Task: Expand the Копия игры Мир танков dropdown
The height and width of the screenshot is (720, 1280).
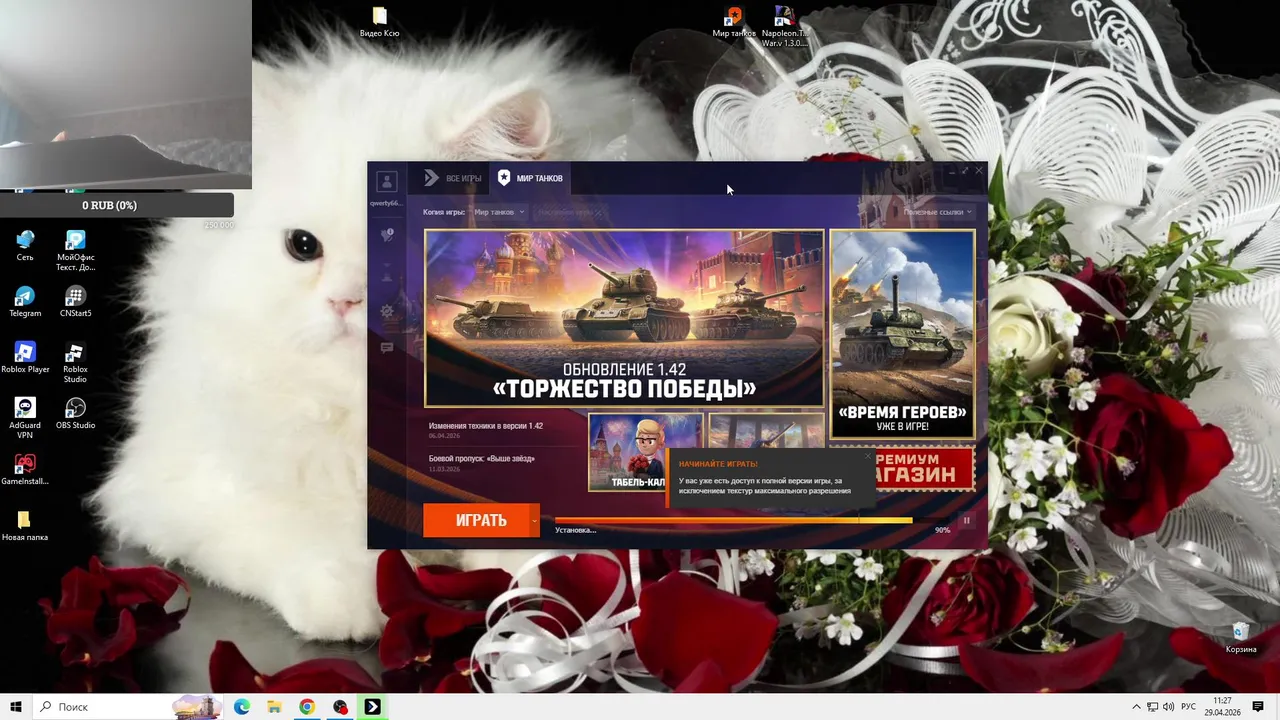Action: (x=499, y=212)
